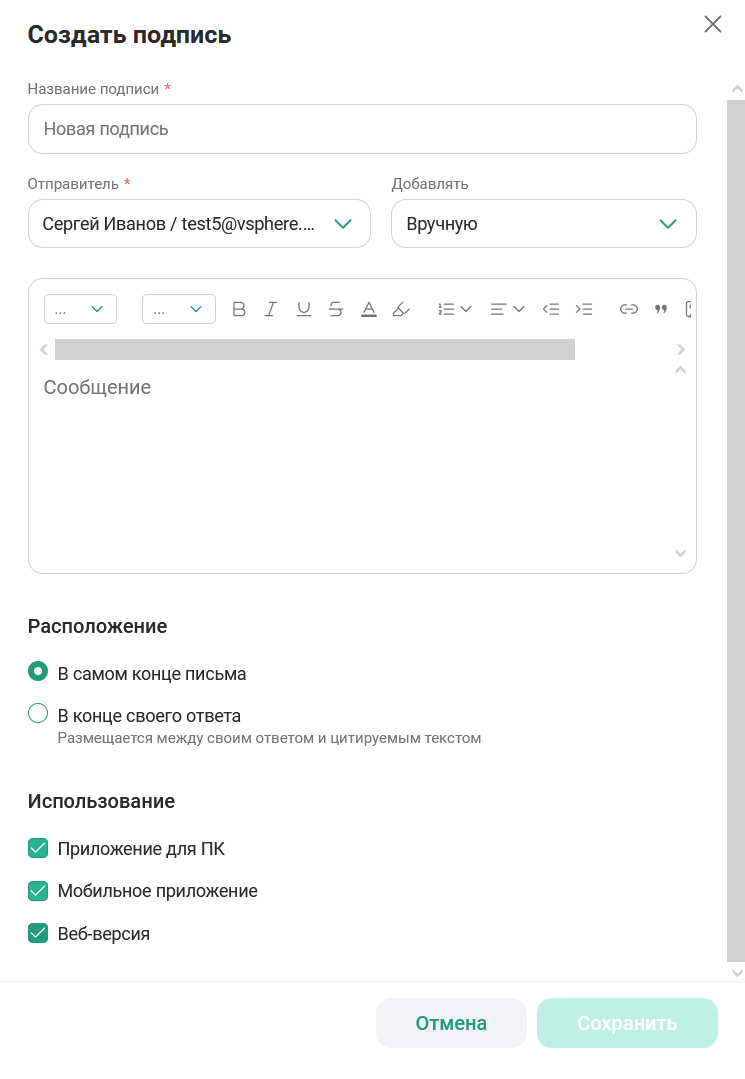Choose 'В конце своего ответа' placement
This screenshot has width=745, height=1079.
point(38,714)
